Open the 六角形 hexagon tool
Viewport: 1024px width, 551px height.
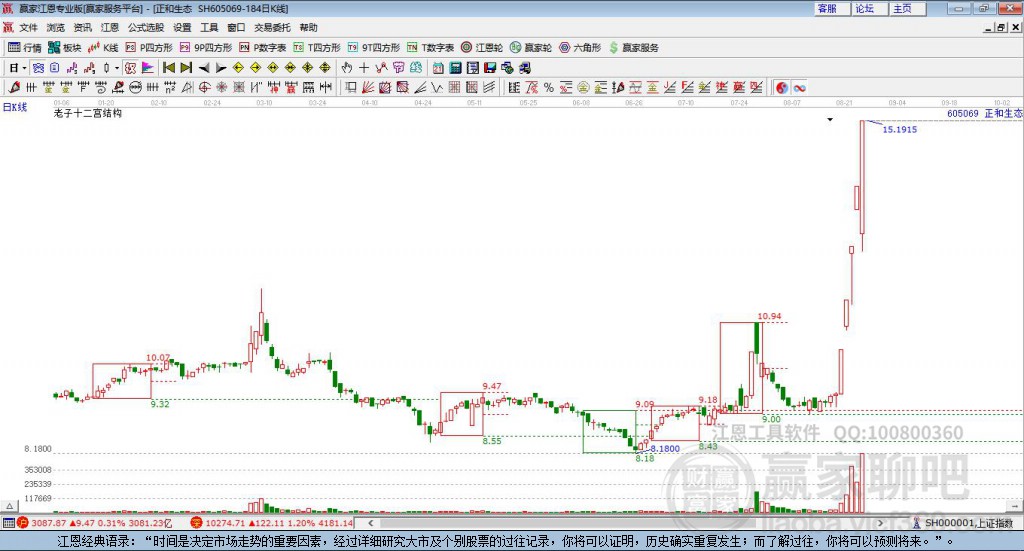(580, 48)
